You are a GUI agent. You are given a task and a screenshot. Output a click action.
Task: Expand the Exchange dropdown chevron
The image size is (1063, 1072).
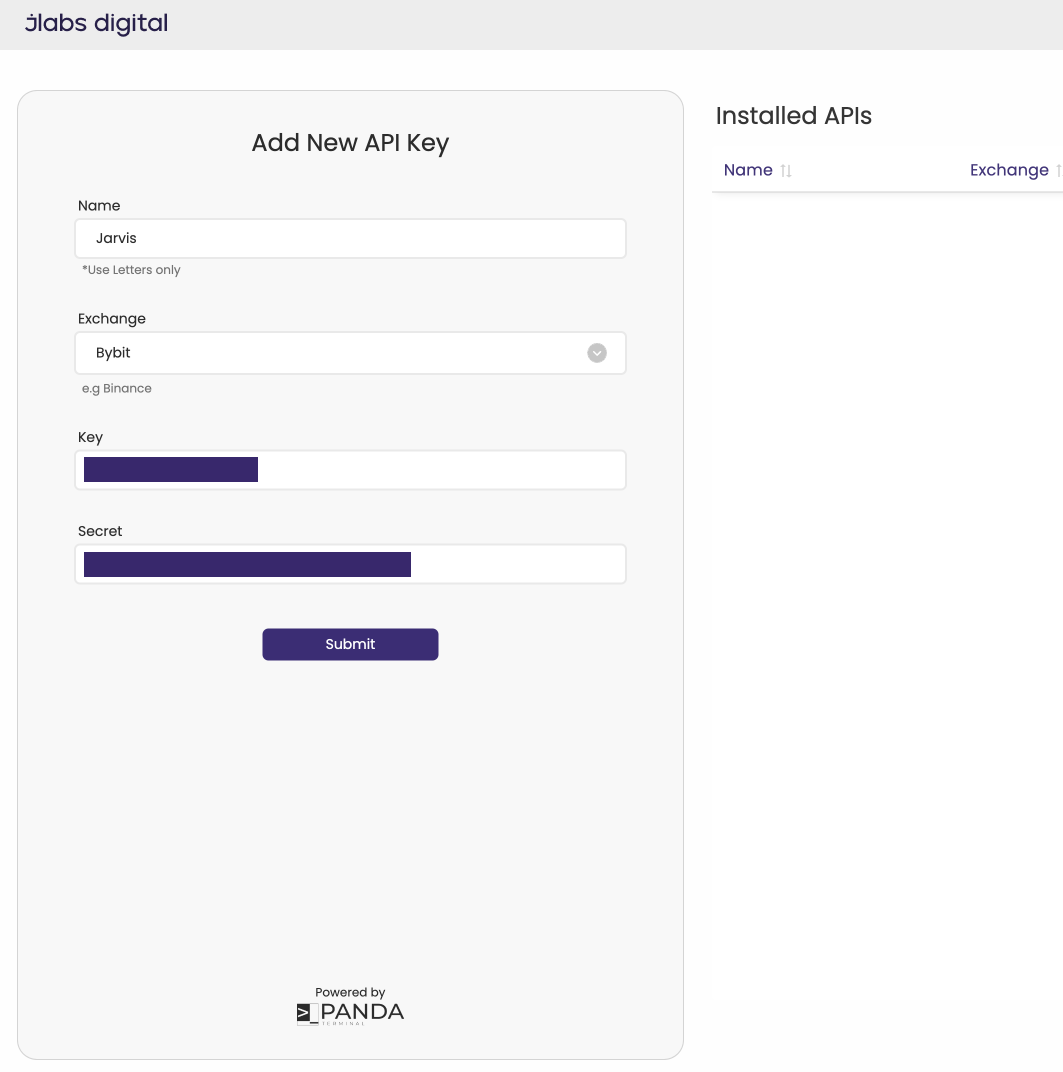click(x=597, y=353)
